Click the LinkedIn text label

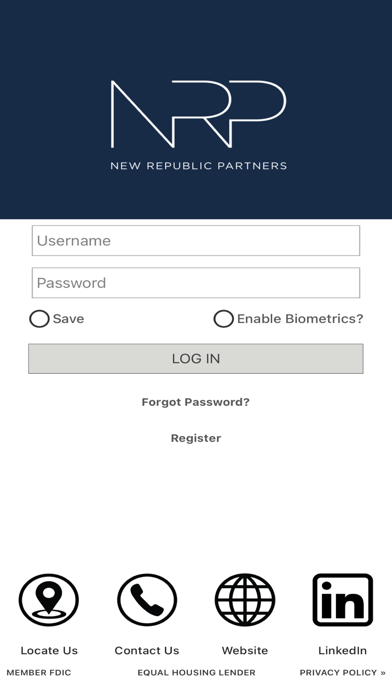pos(343,650)
